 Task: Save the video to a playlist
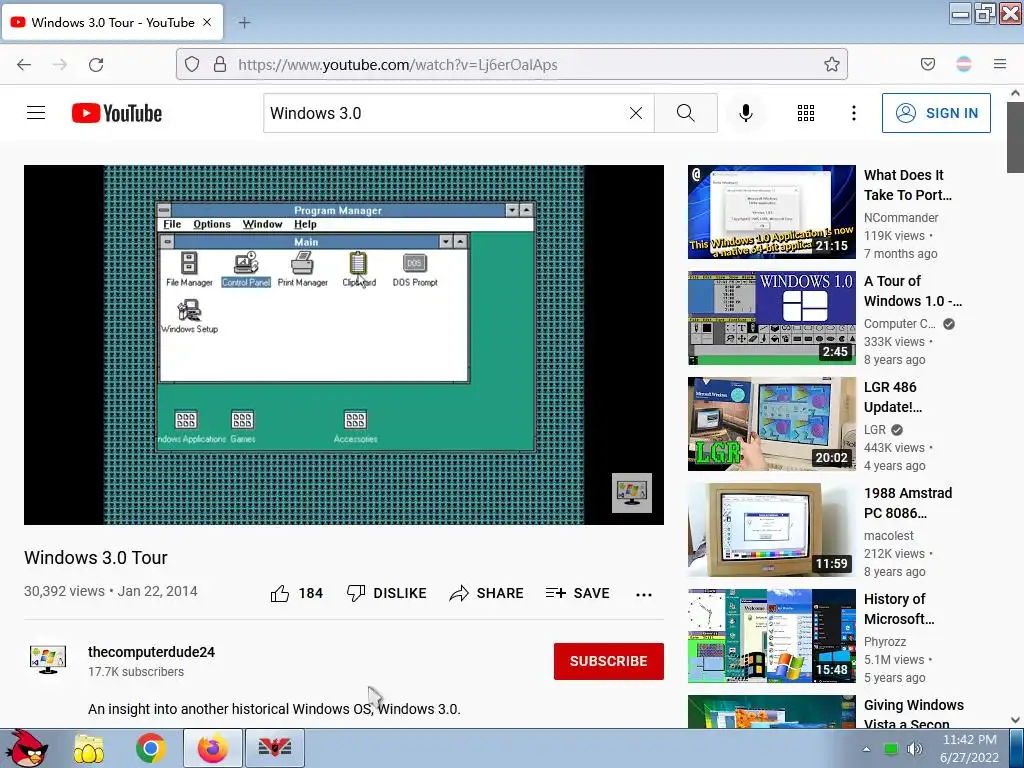pyautogui.click(x=577, y=593)
